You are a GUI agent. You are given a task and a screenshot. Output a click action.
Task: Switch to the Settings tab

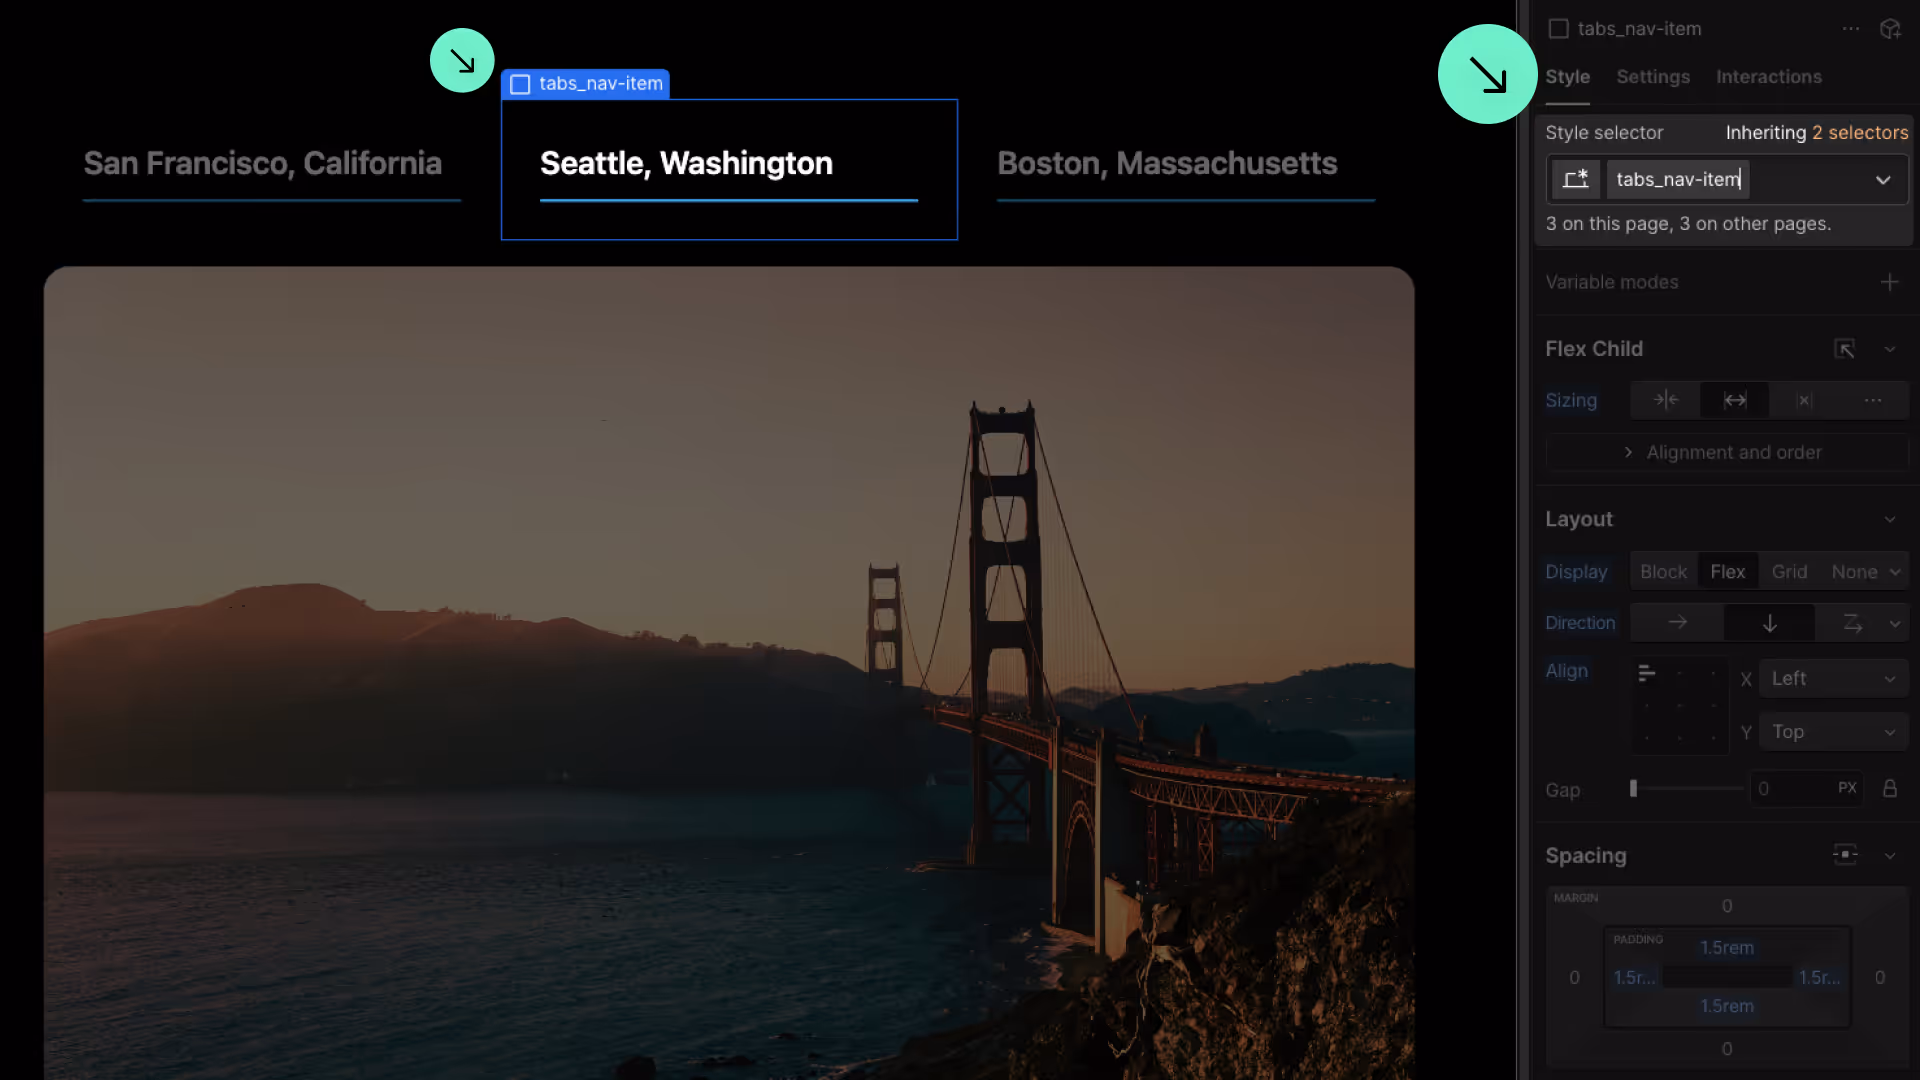[x=1652, y=77]
